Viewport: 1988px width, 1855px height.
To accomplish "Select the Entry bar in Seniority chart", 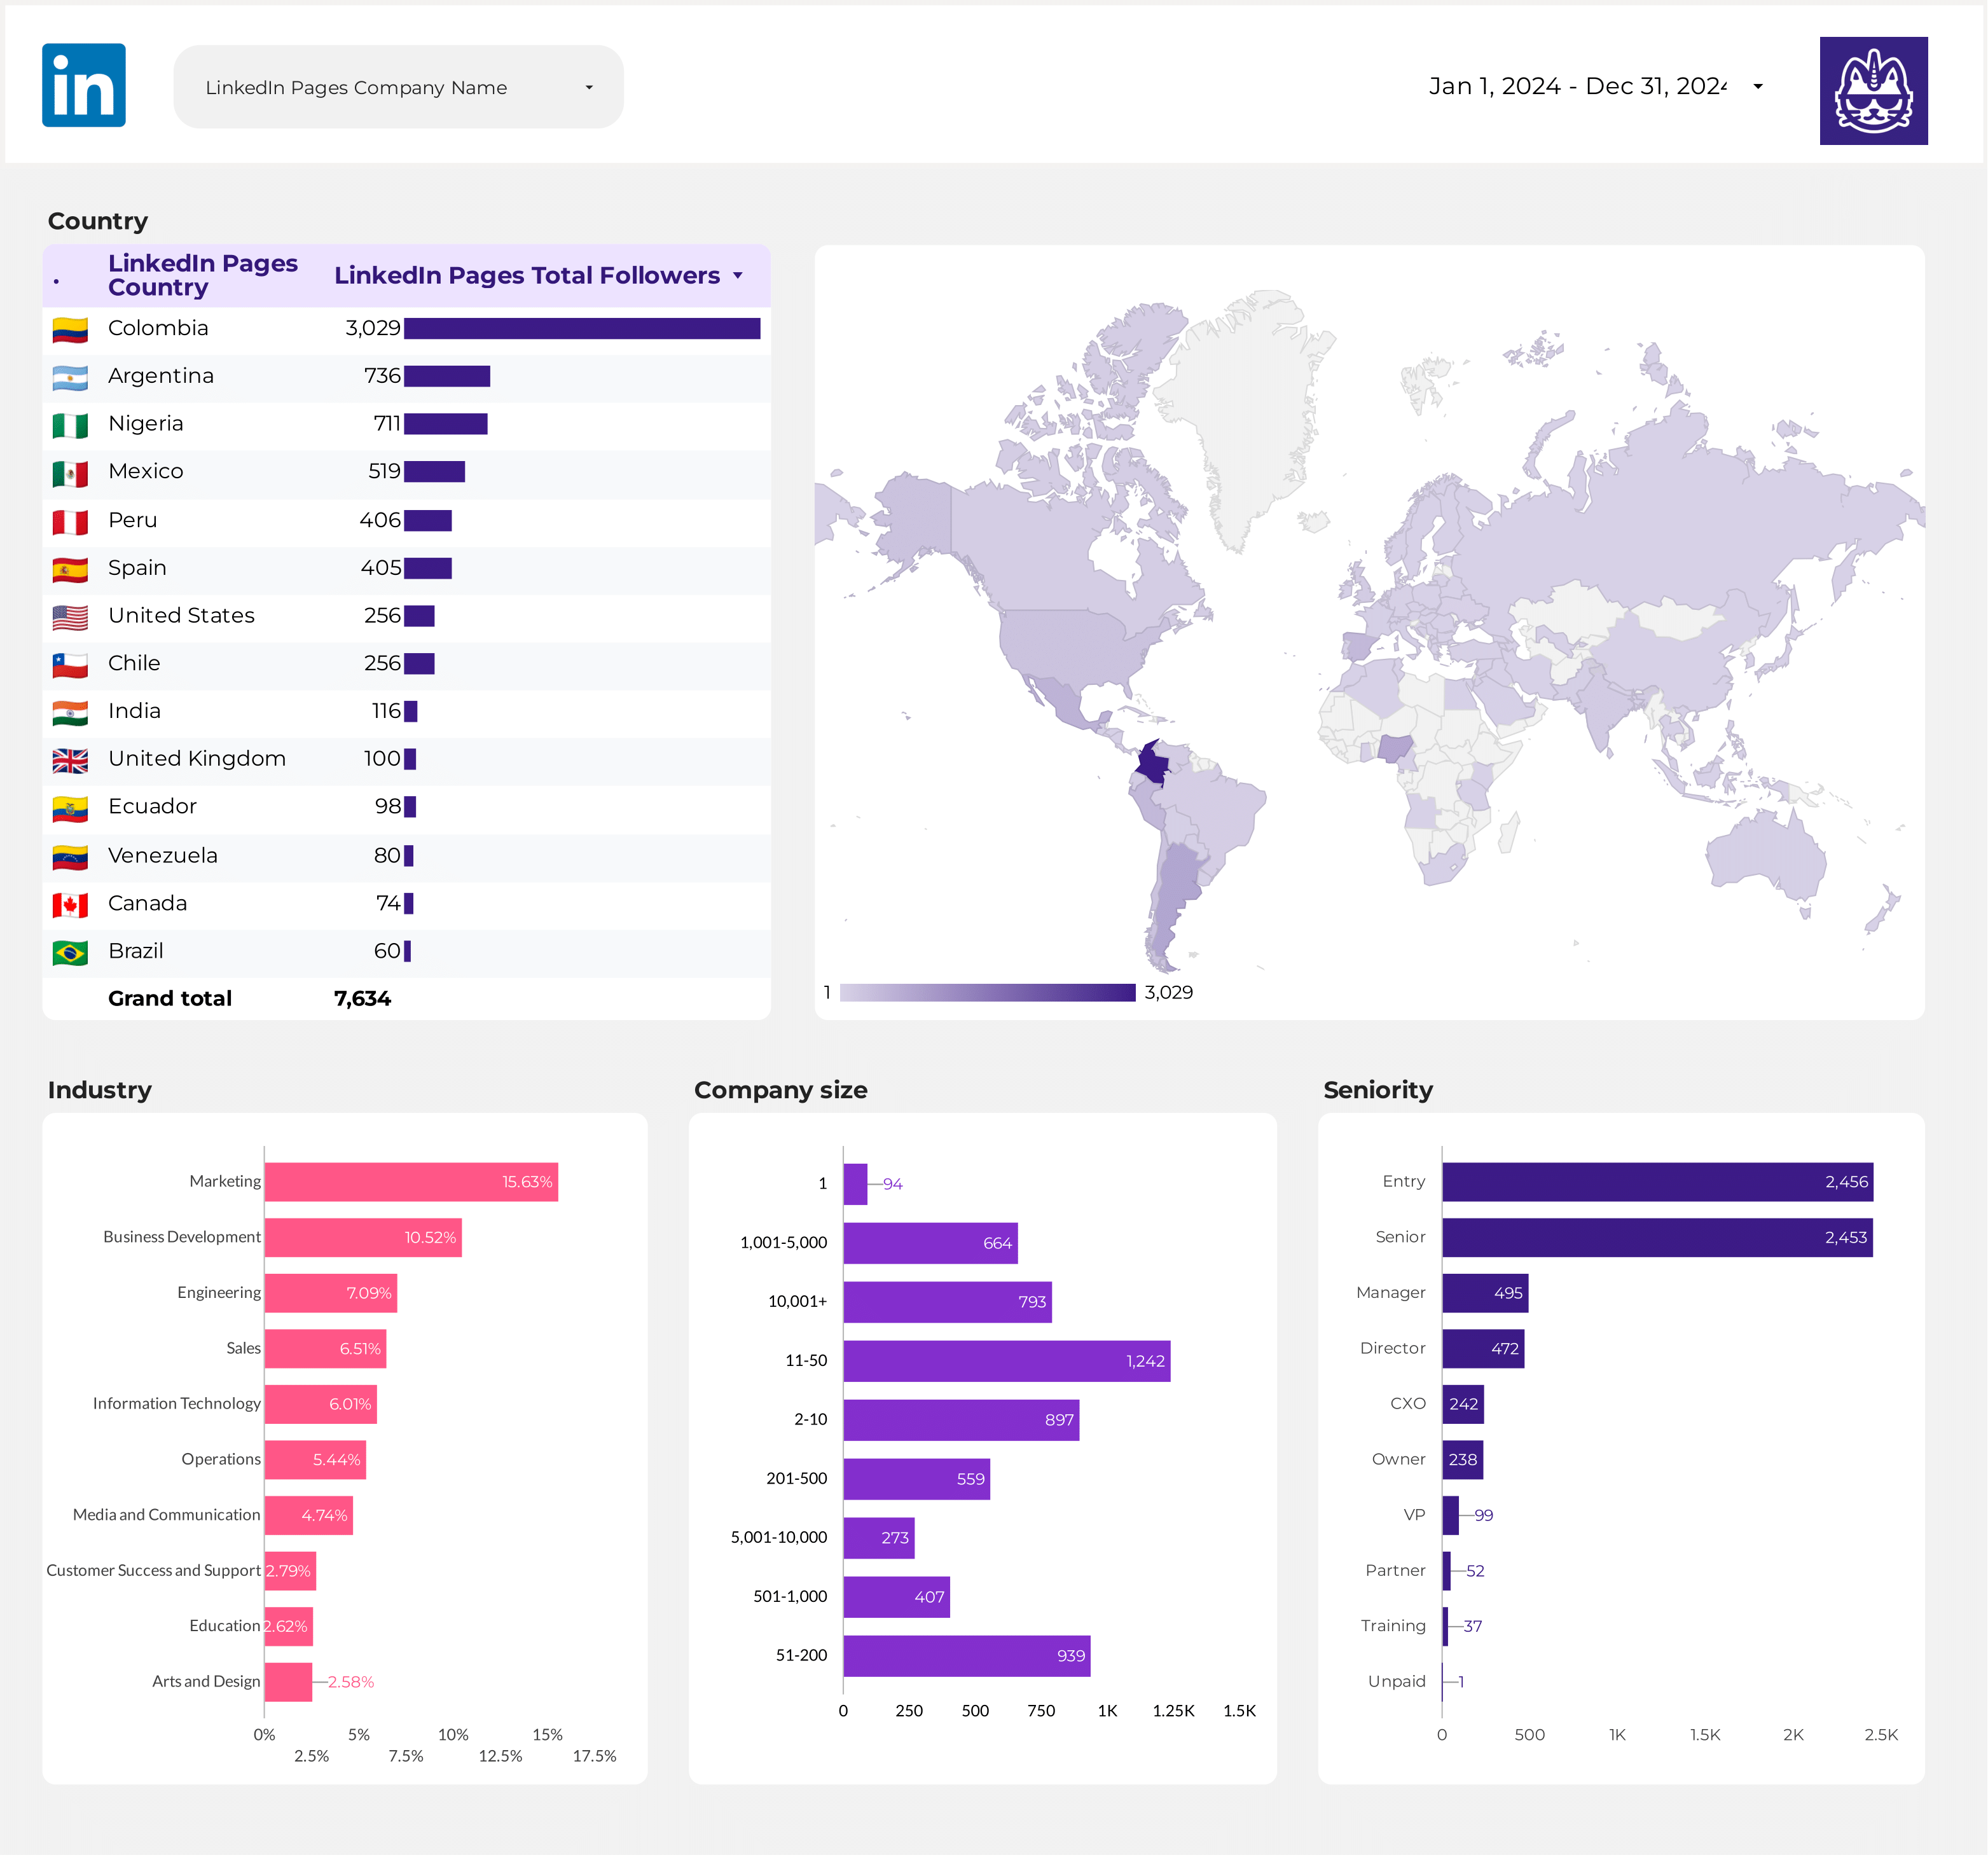I will (x=1657, y=1181).
